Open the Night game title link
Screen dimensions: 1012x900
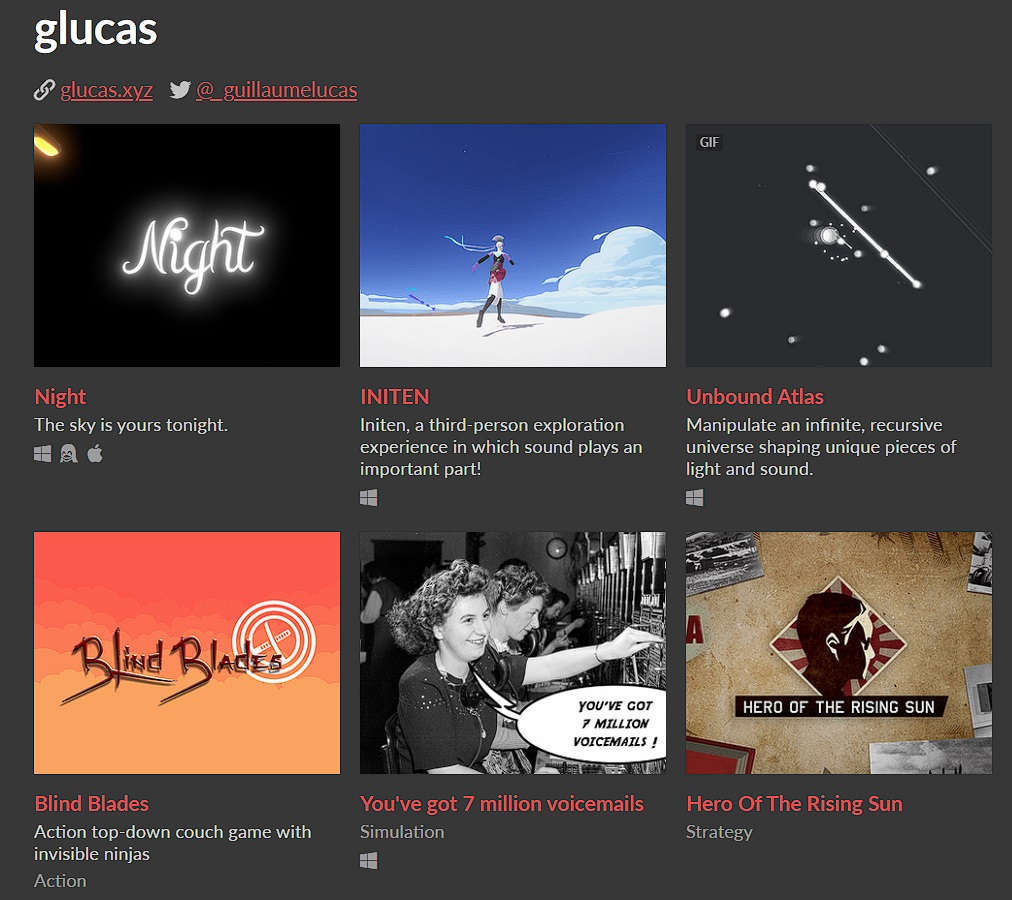tap(60, 396)
